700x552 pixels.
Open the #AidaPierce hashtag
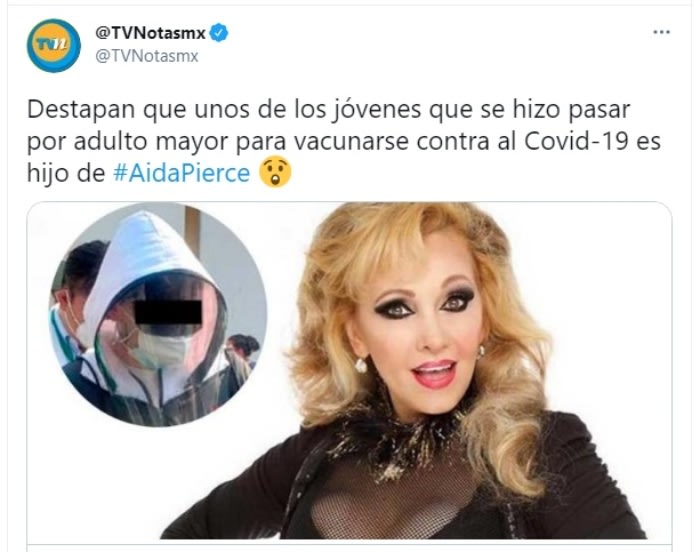(181, 173)
